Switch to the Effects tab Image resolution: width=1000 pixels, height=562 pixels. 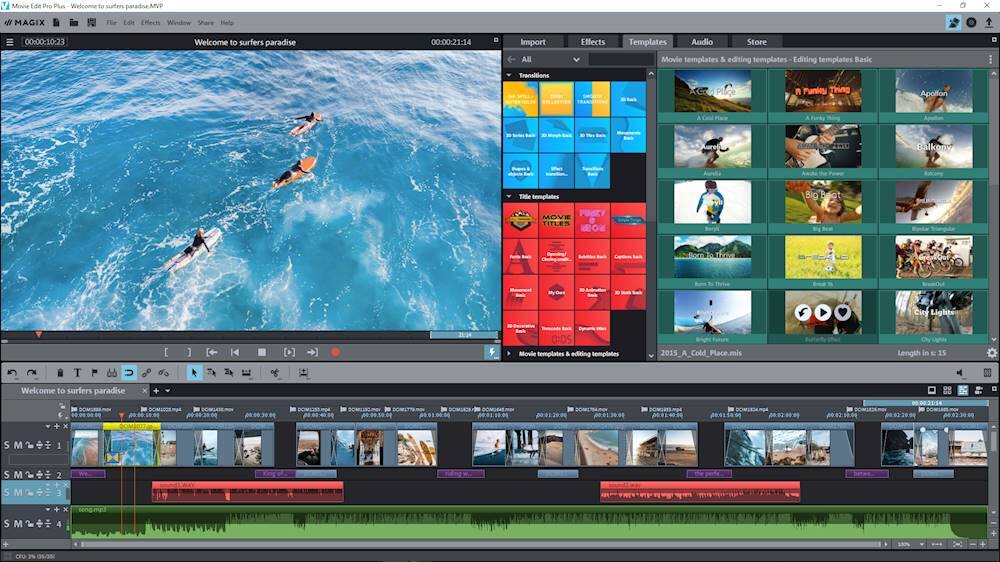coord(593,42)
